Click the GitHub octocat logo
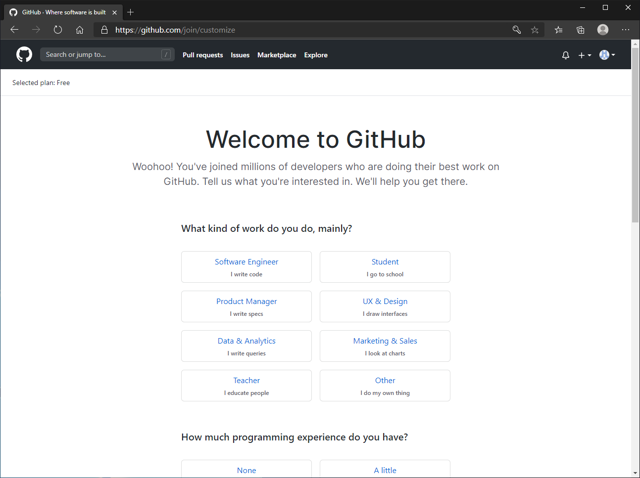The image size is (640, 478). click(24, 54)
